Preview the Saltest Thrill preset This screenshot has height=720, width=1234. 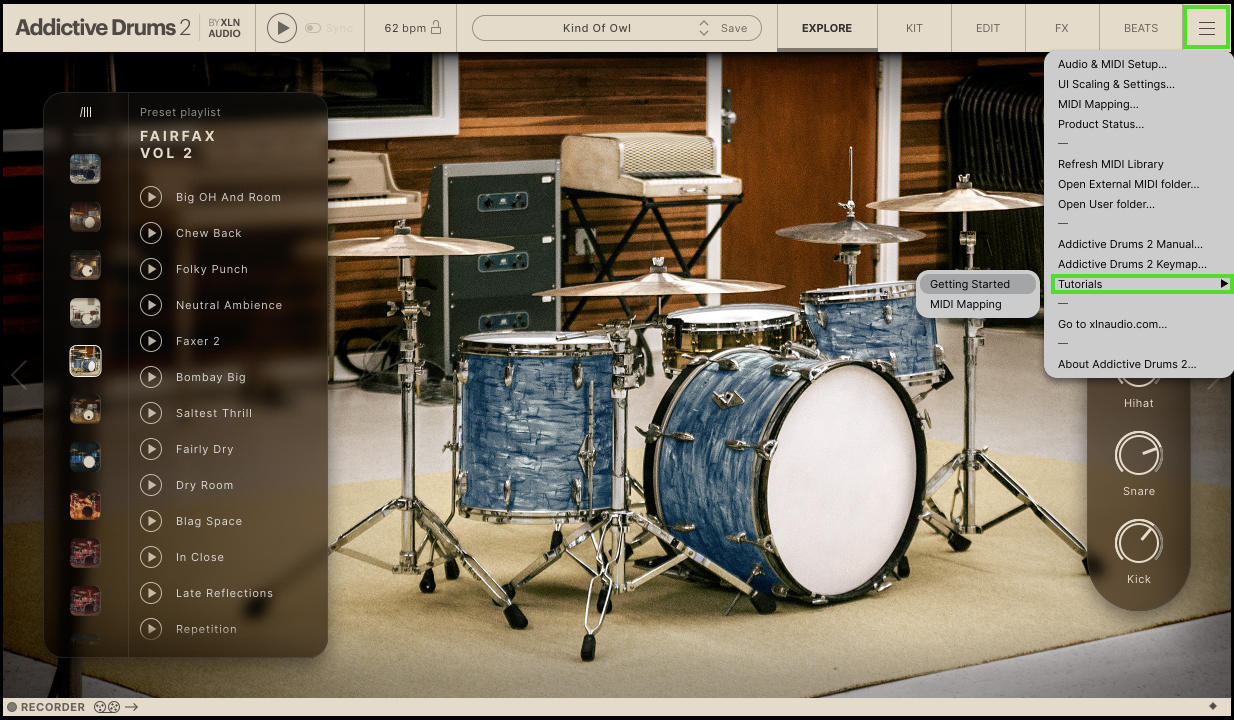pyautogui.click(x=151, y=413)
